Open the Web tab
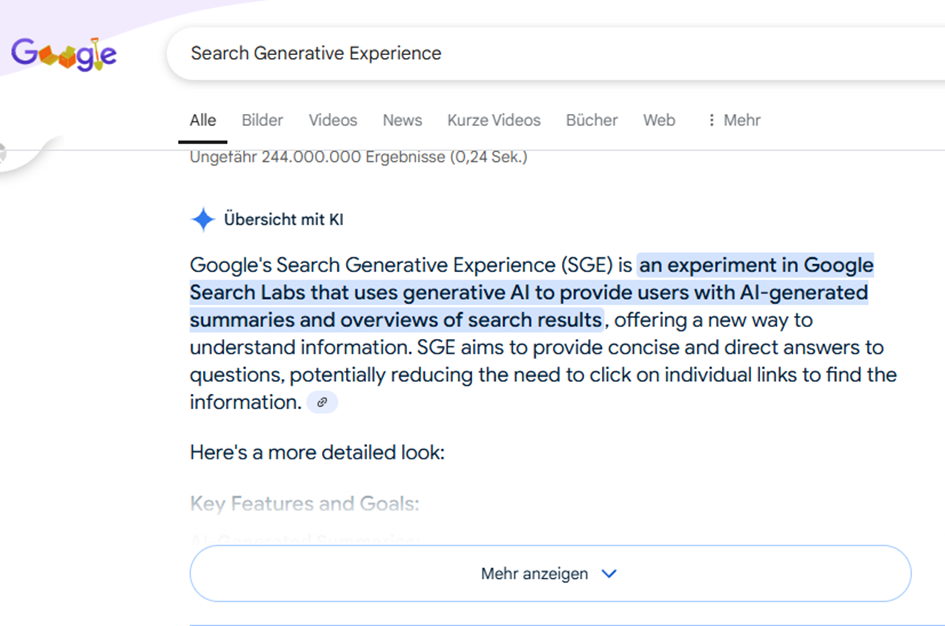 click(x=659, y=121)
